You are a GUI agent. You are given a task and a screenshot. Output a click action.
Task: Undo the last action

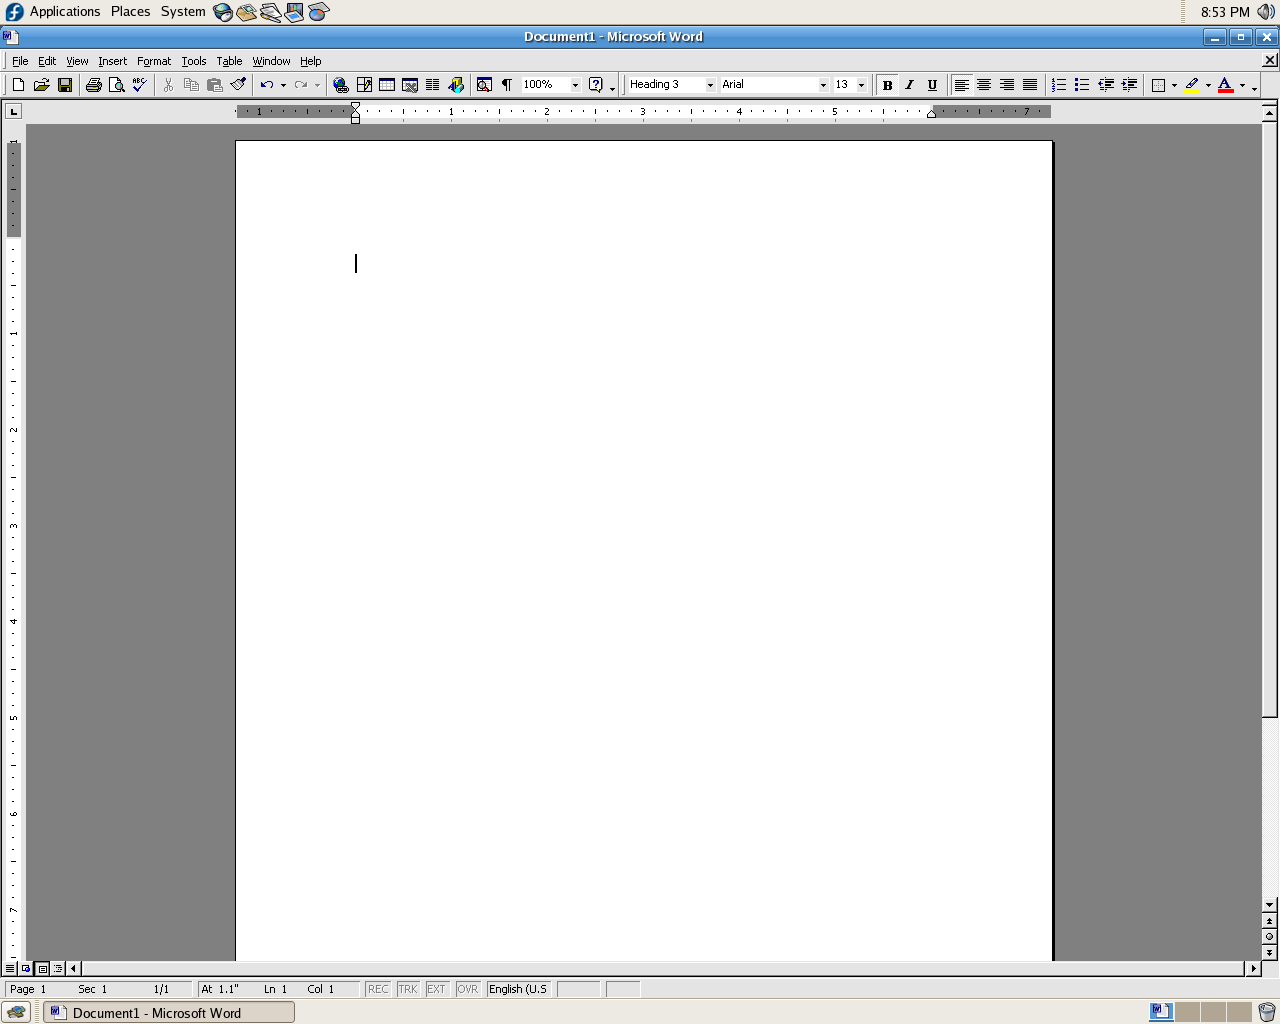coord(266,85)
